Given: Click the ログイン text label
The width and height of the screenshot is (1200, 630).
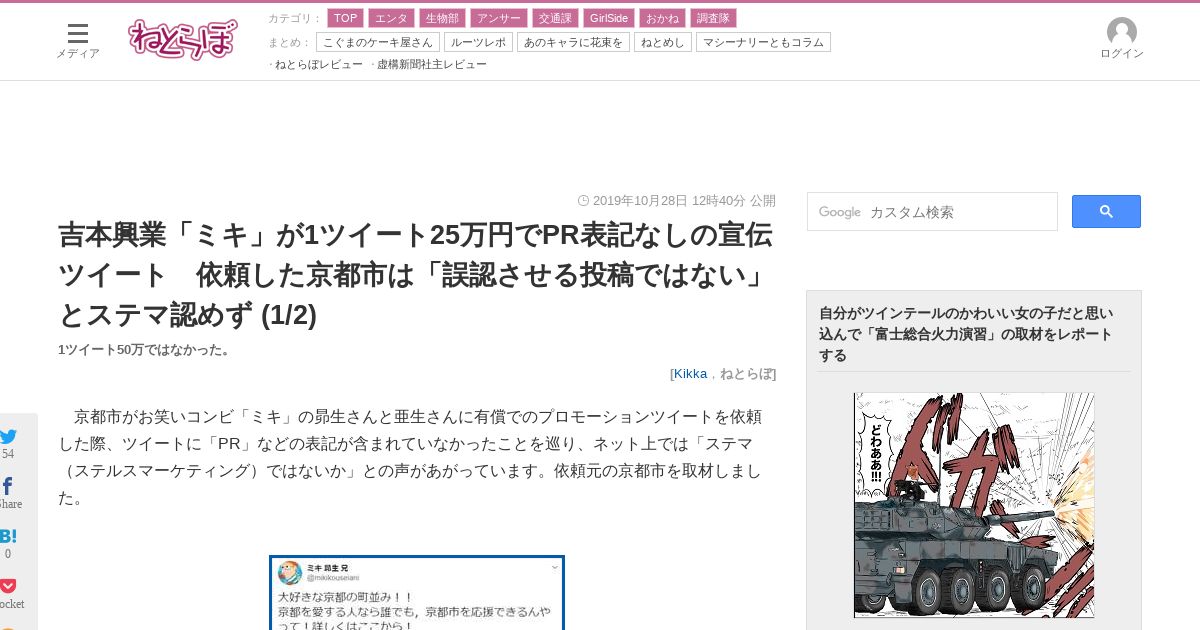Looking at the screenshot, I should coord(1122,53).
